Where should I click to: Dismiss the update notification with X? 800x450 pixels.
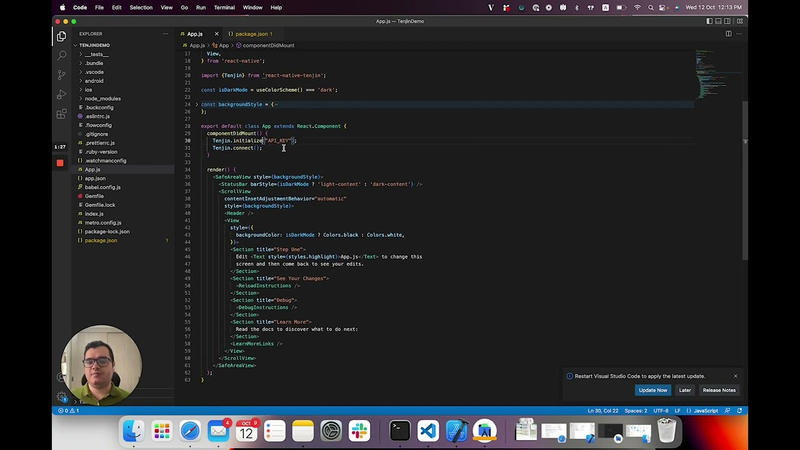click(736, 376)
